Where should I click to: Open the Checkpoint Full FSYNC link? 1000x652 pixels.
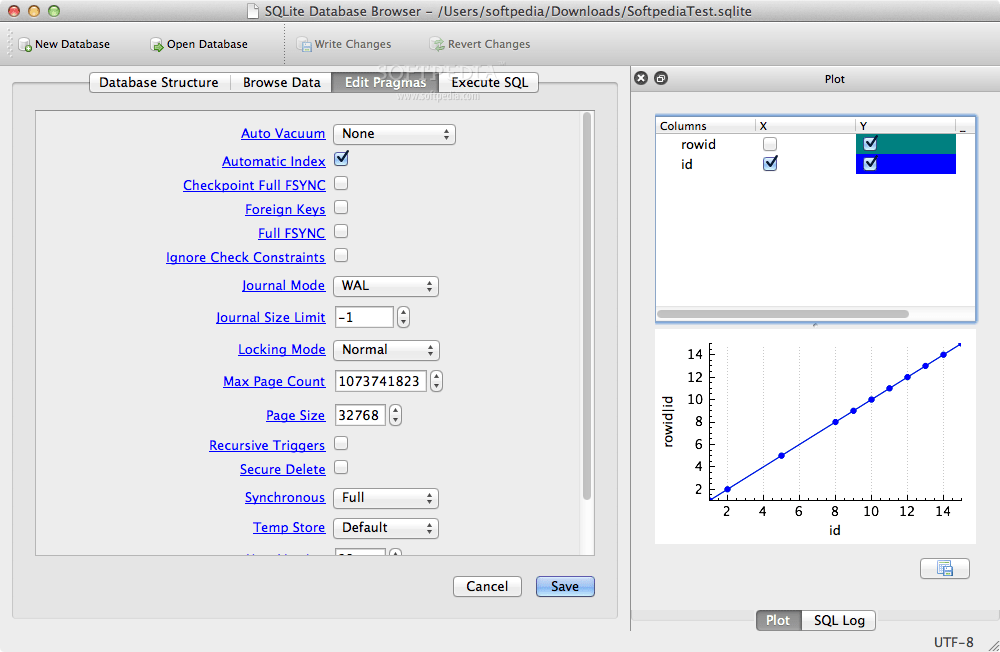[x=254, y=185]
